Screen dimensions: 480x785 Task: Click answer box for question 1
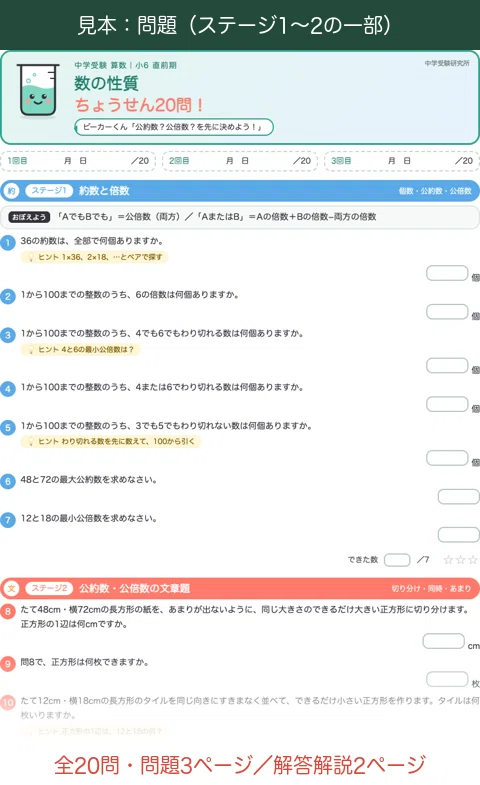pos(447,273)
